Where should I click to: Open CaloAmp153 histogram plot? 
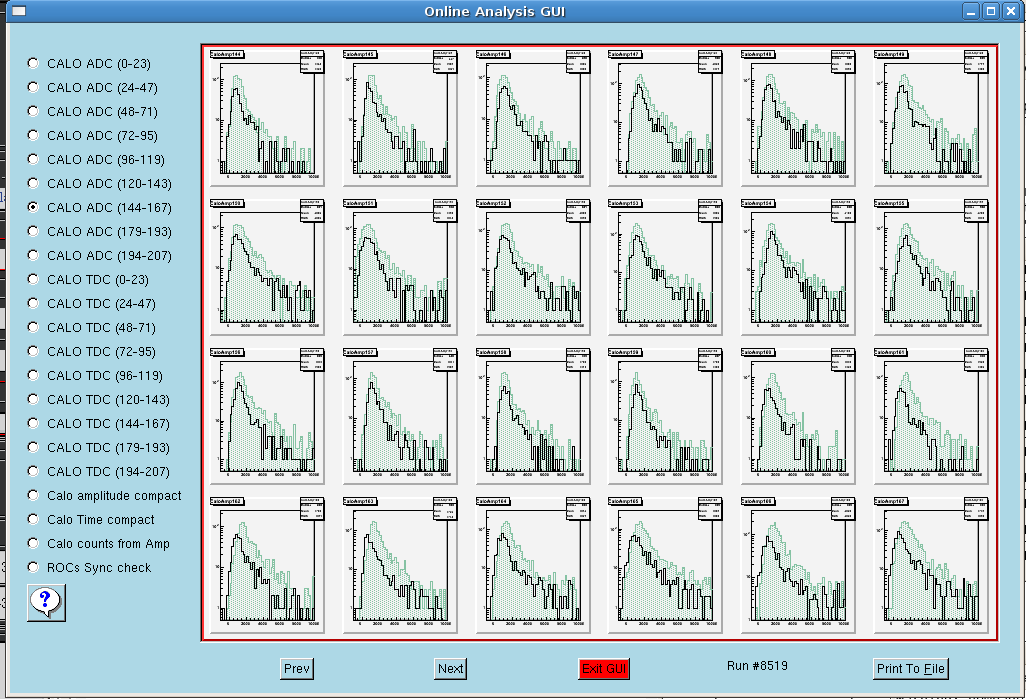(x=665, y=267)
